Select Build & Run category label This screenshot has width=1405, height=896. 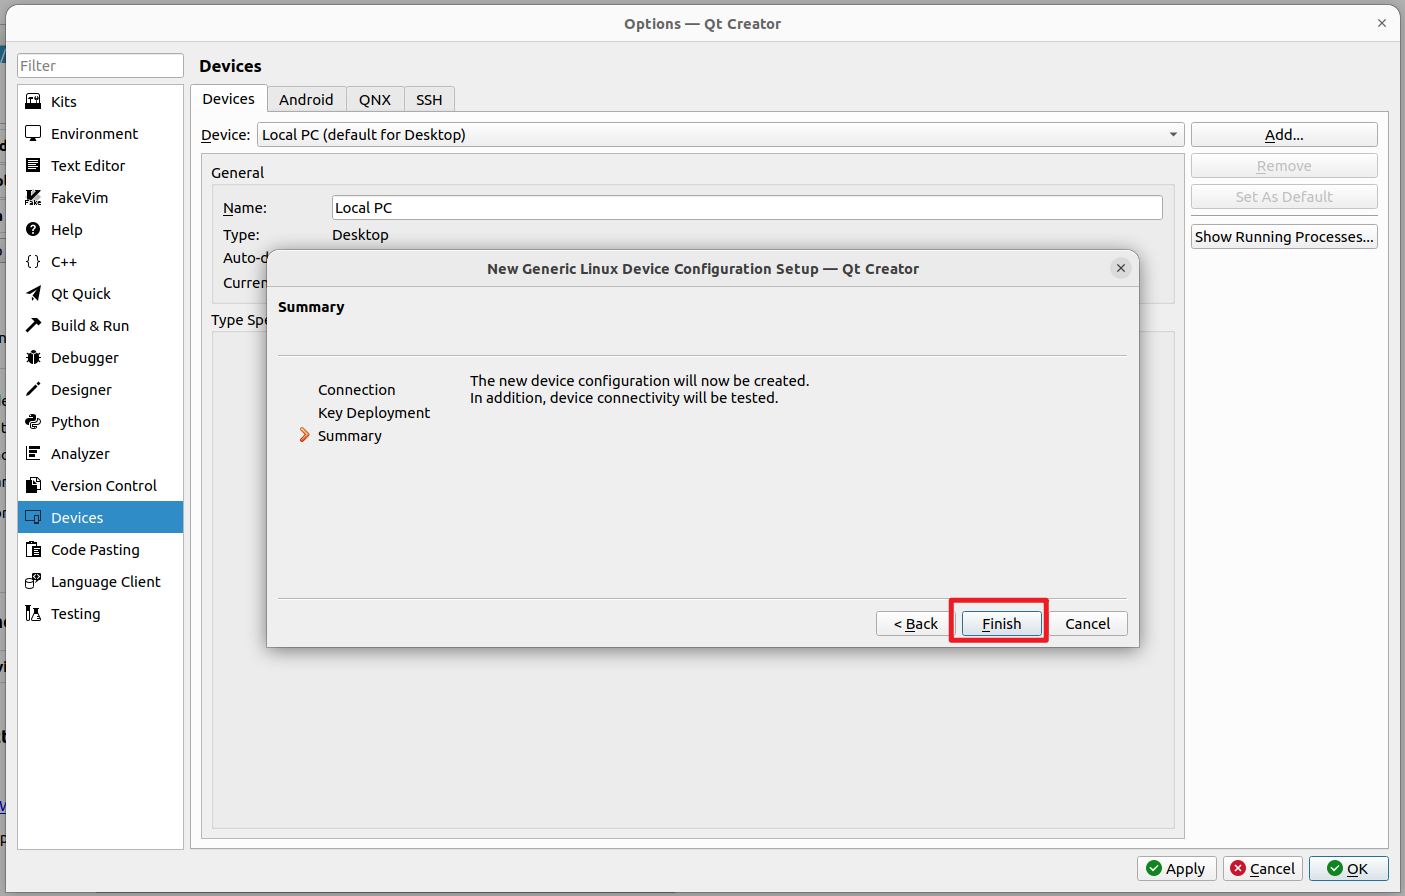pos(90,326)
